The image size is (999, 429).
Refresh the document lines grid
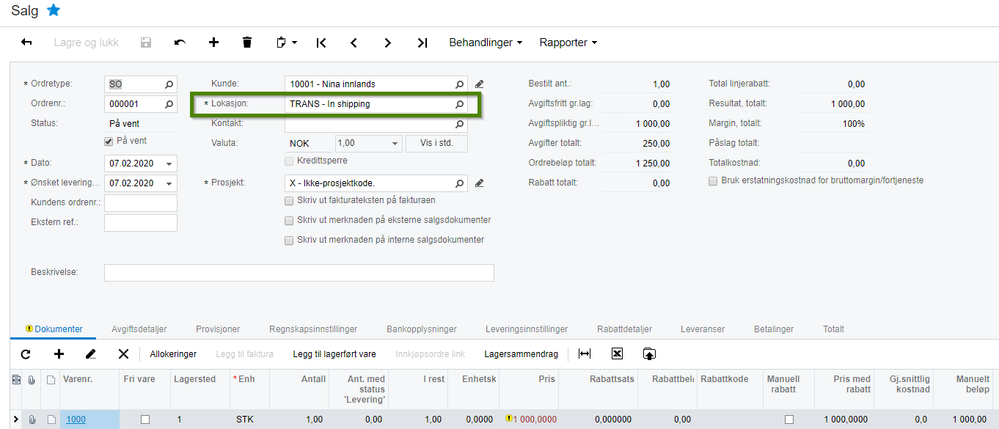pyautogui.click(x=26, y=354)
